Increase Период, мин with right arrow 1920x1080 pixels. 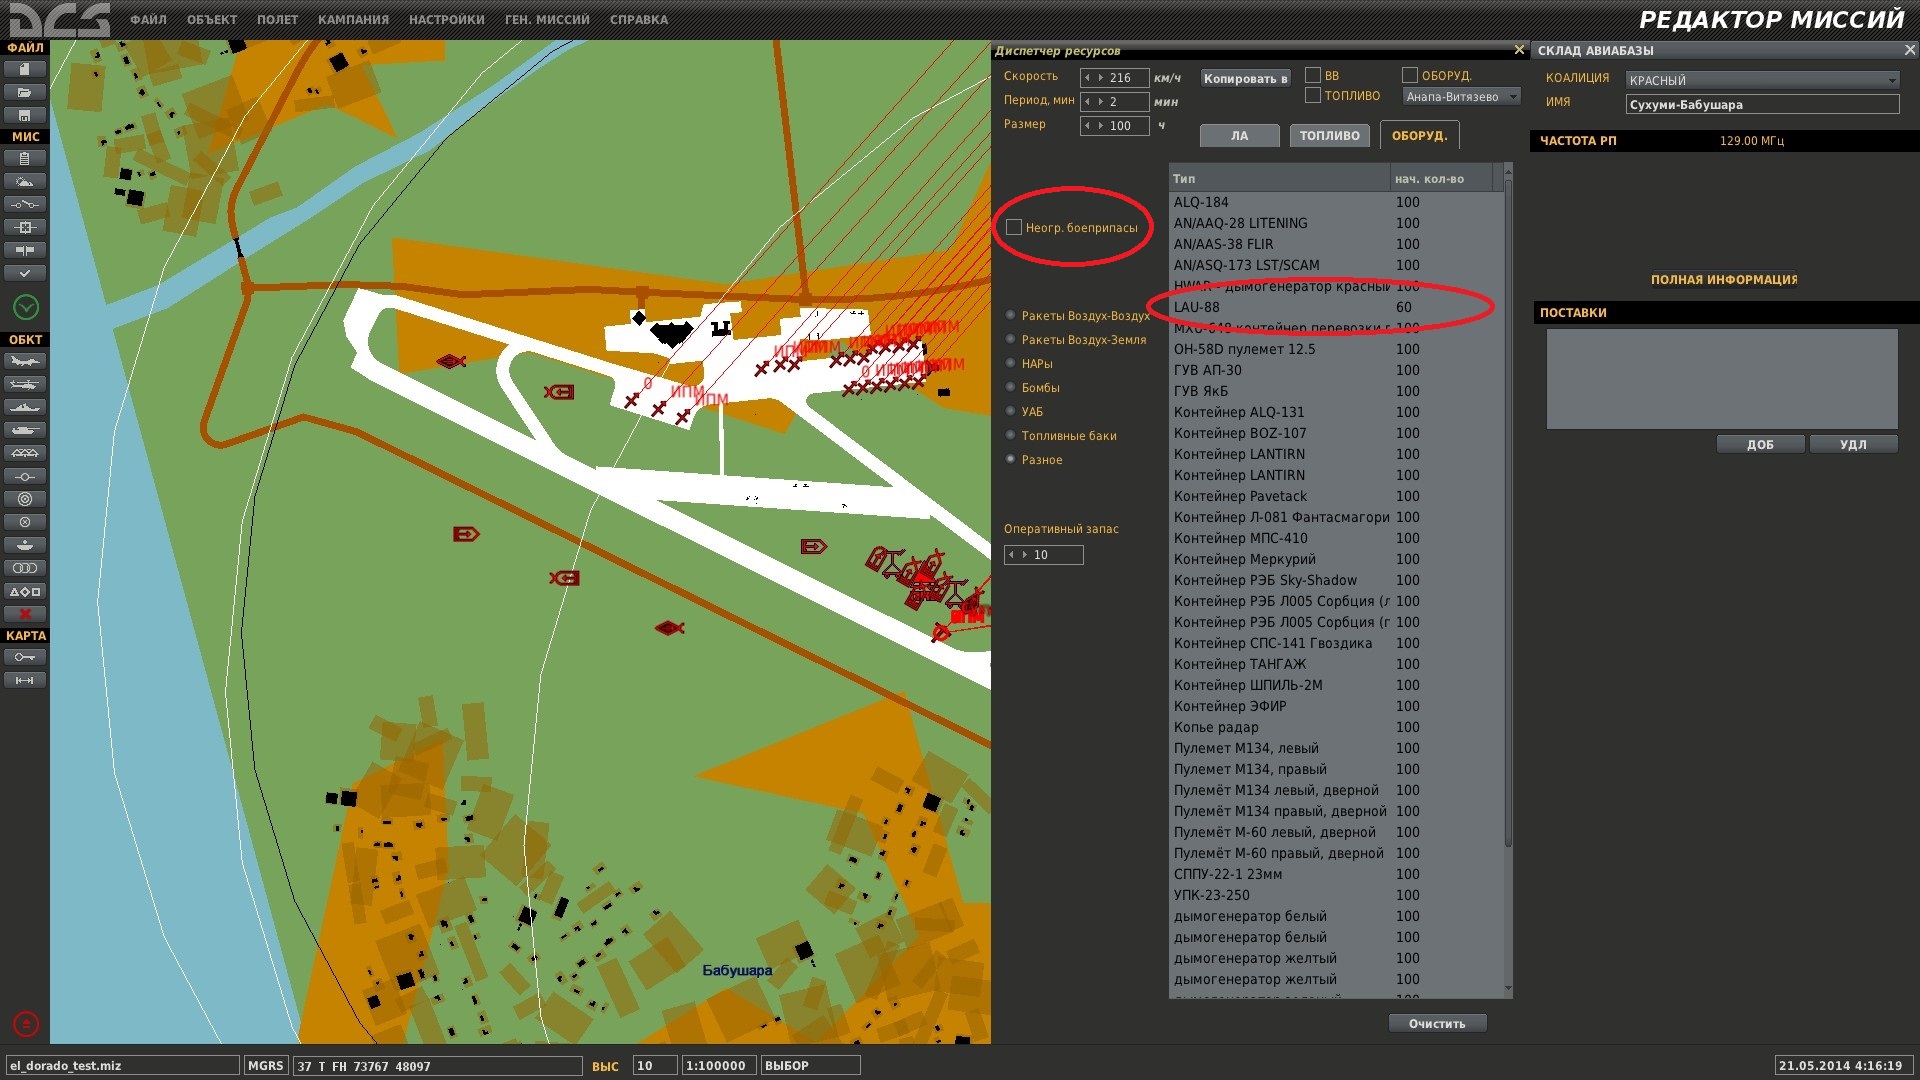coord(1101,101)
